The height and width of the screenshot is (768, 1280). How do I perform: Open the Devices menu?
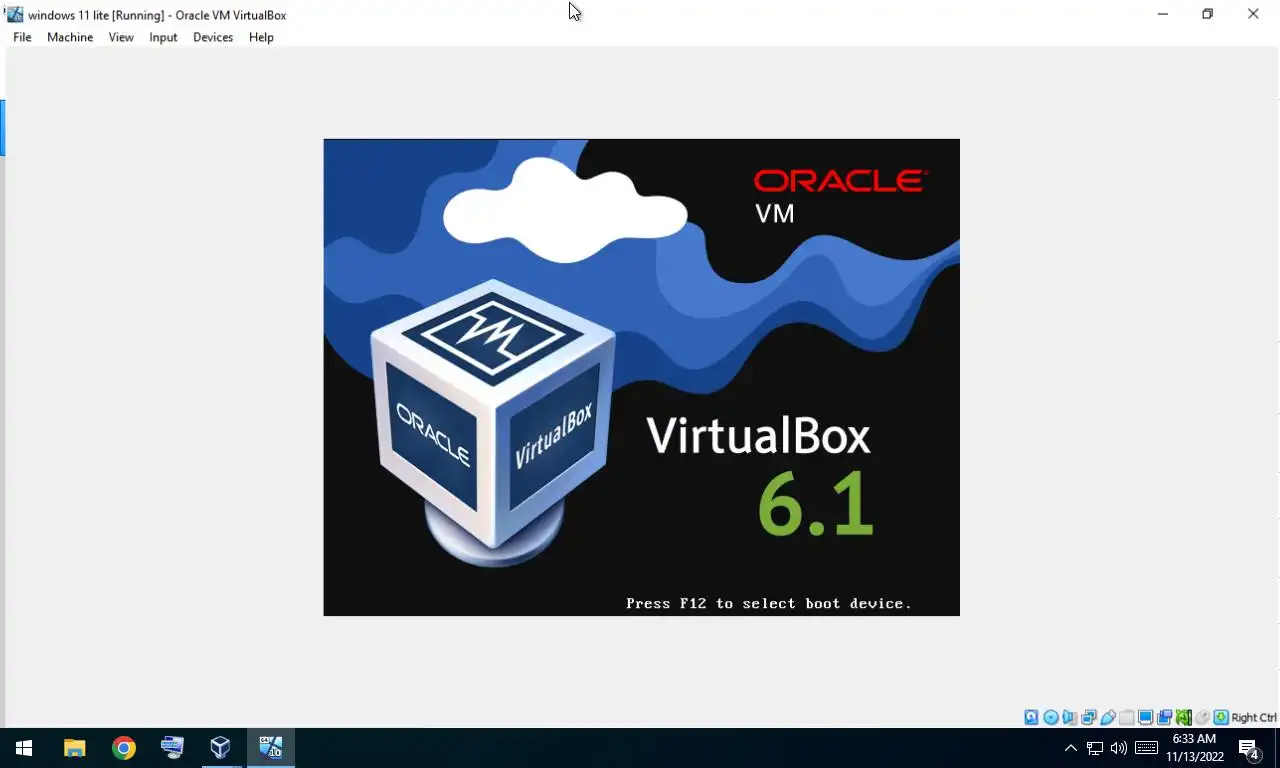[213, 37]
